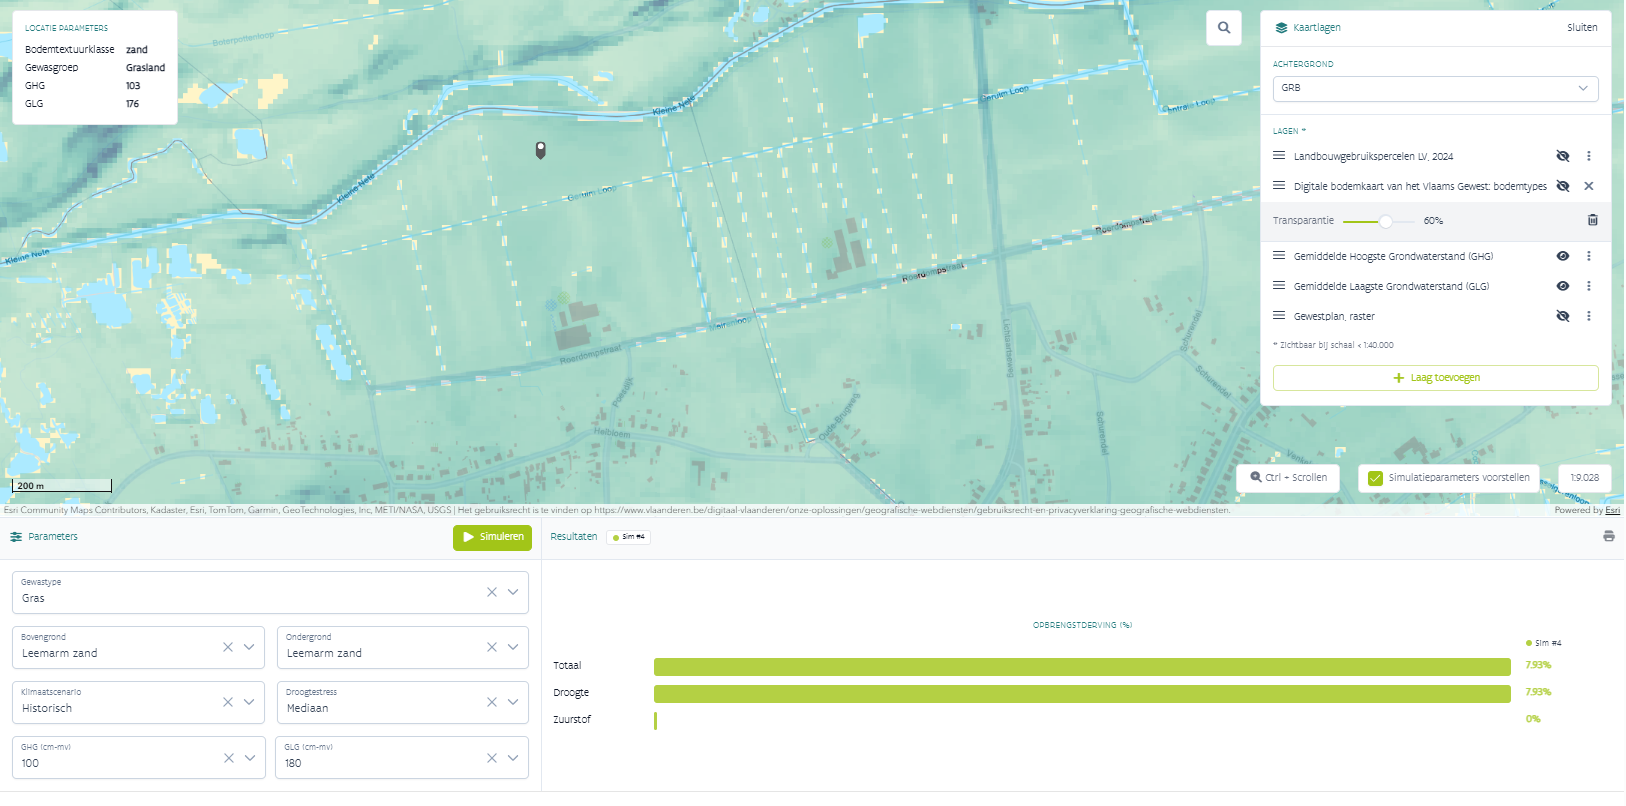Hide the Gemiddelde Hoogste Grondwaterstand (GHG) layer
1626x806 pixels.
(x=1563, y=256)
